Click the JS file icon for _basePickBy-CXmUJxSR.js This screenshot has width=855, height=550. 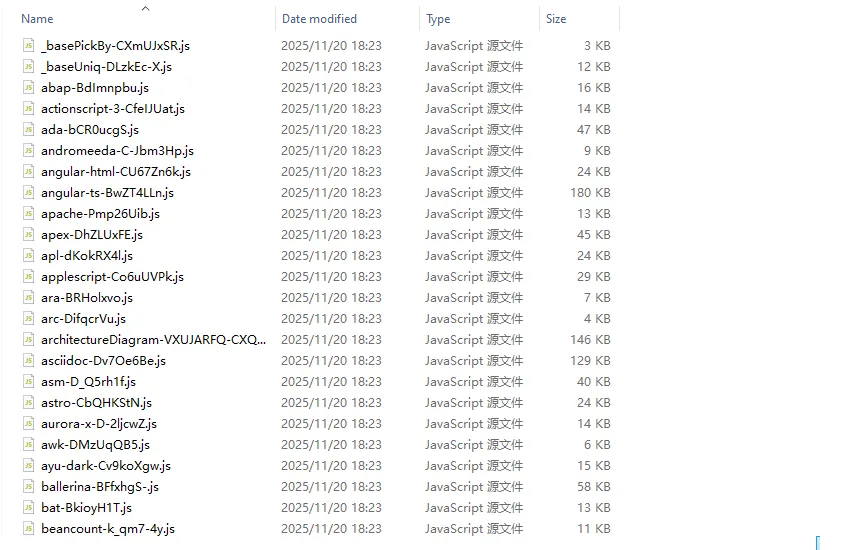(x=28, y=45)
